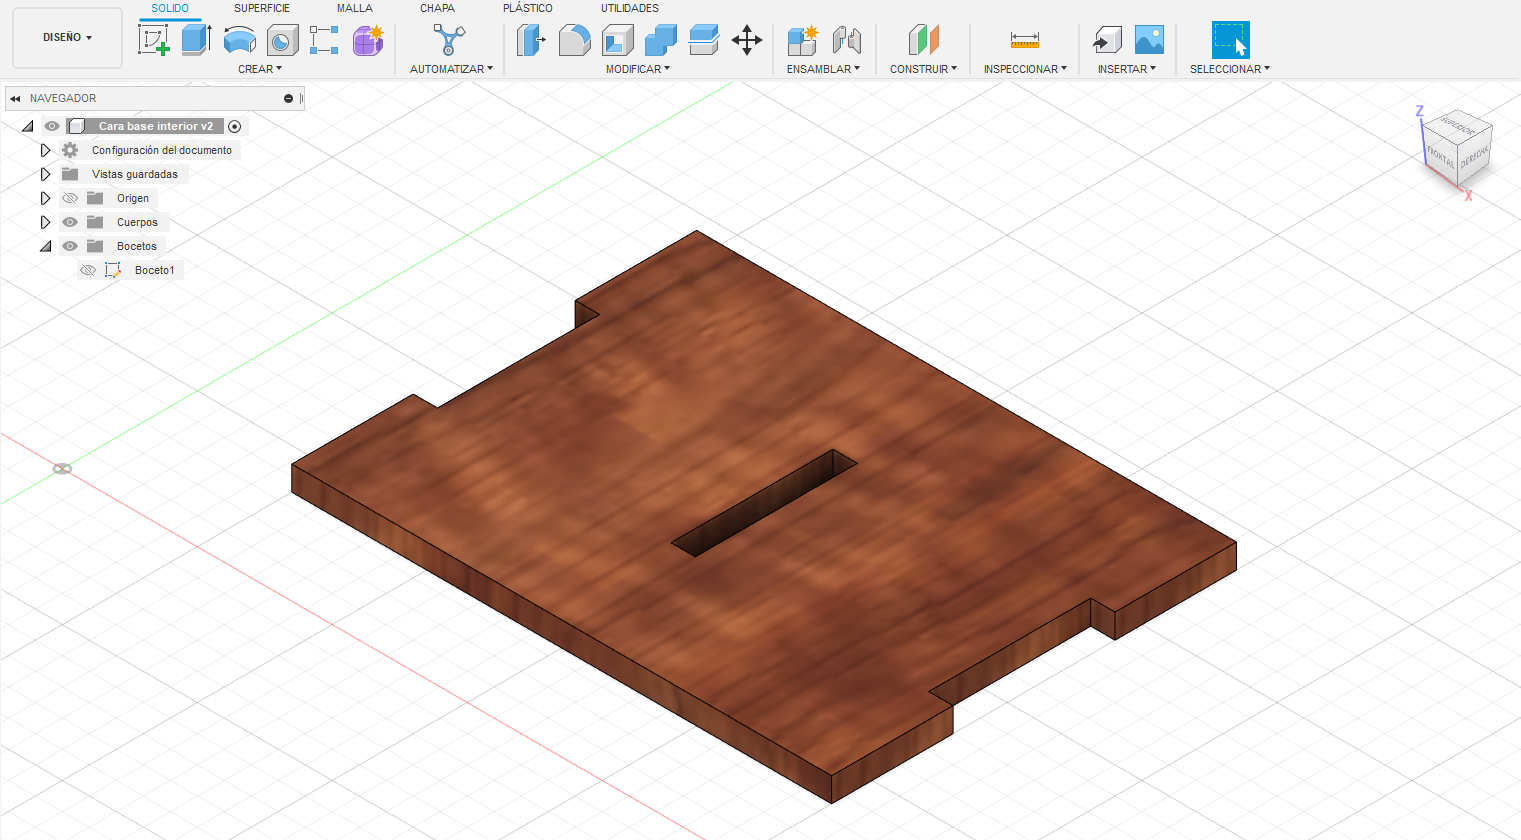
Task: Click the SUPERIOR face of the view cube
Action: coord(1459,128)
